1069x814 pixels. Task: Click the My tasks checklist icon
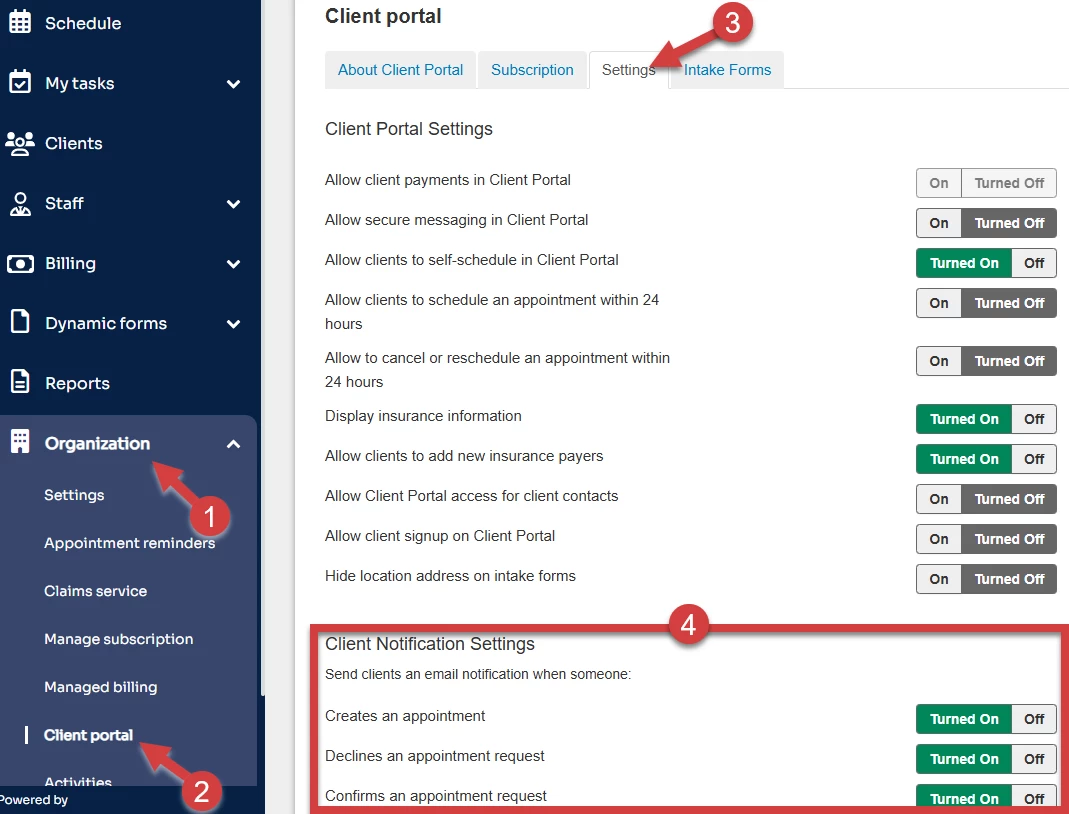click(x=20, y=82)
